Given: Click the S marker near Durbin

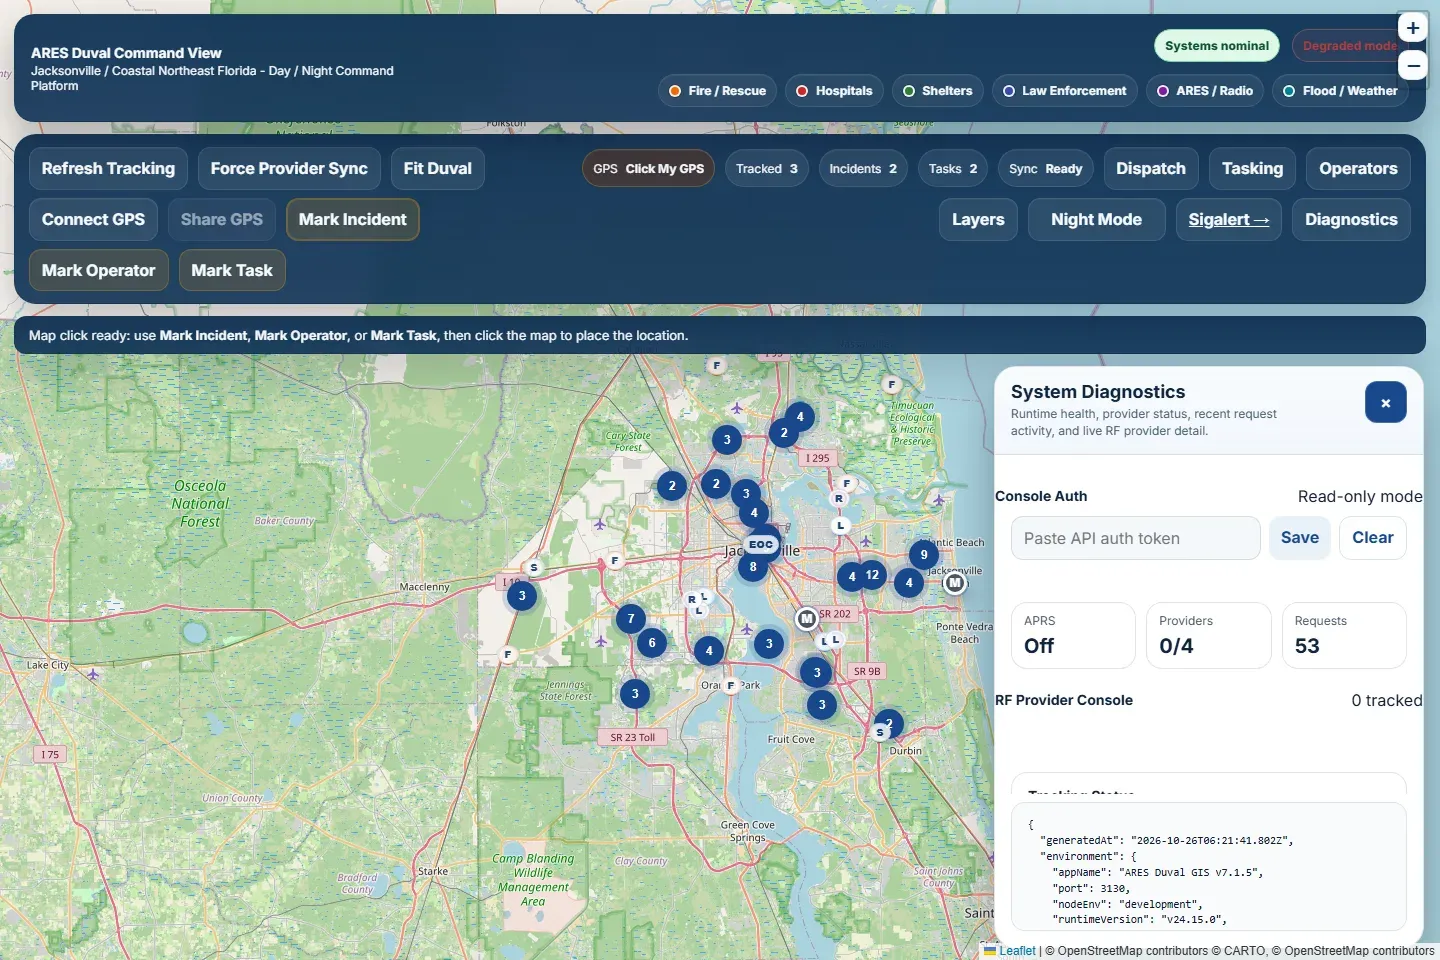Looking at the screenshot, I should click(880, 732).
